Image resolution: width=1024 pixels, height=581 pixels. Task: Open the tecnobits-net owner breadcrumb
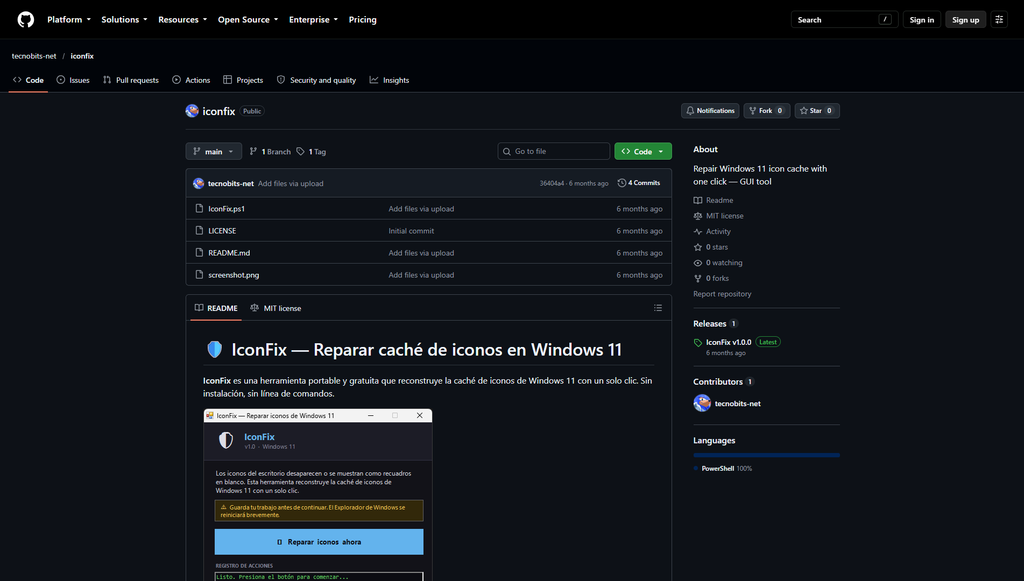click(x=34, y=56)
